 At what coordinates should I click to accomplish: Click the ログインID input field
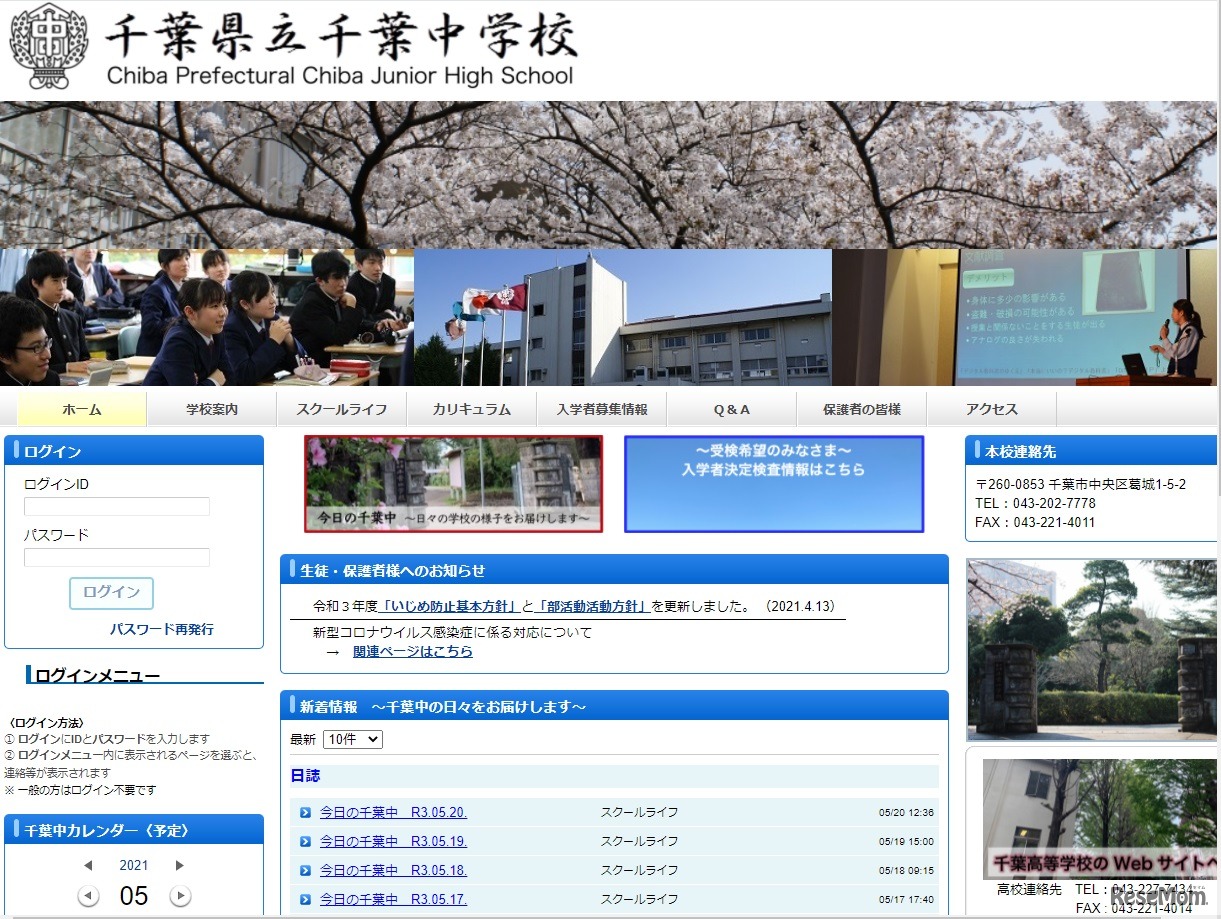(x=116, y=507)
